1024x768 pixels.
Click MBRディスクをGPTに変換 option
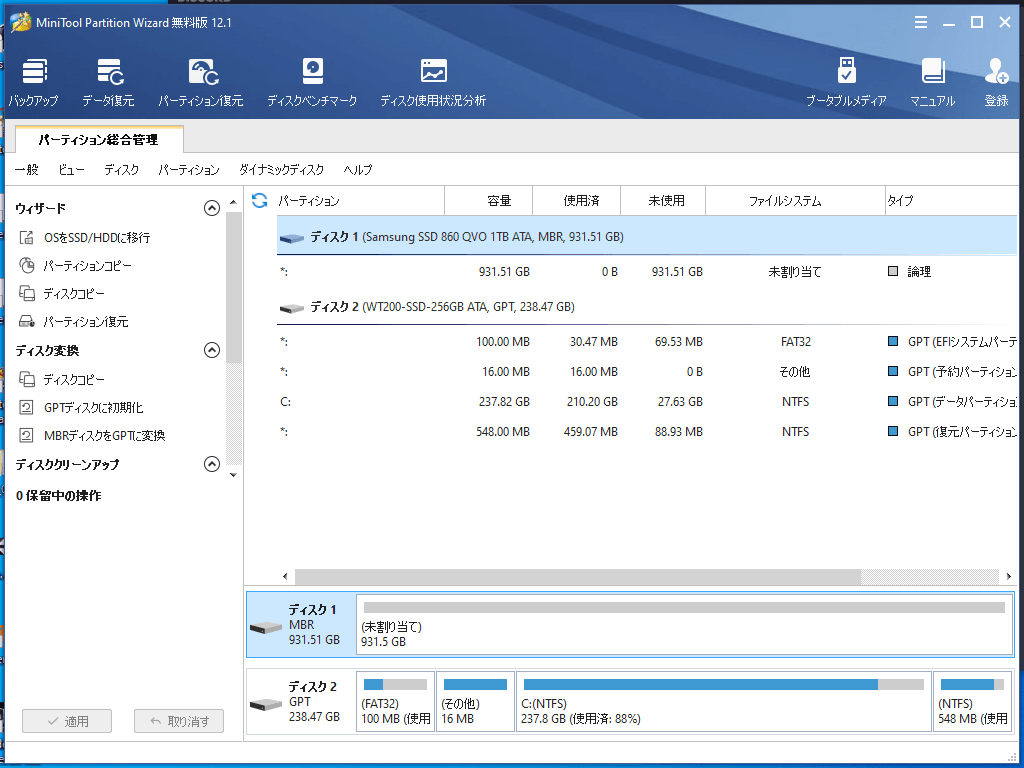pos(104,436)
